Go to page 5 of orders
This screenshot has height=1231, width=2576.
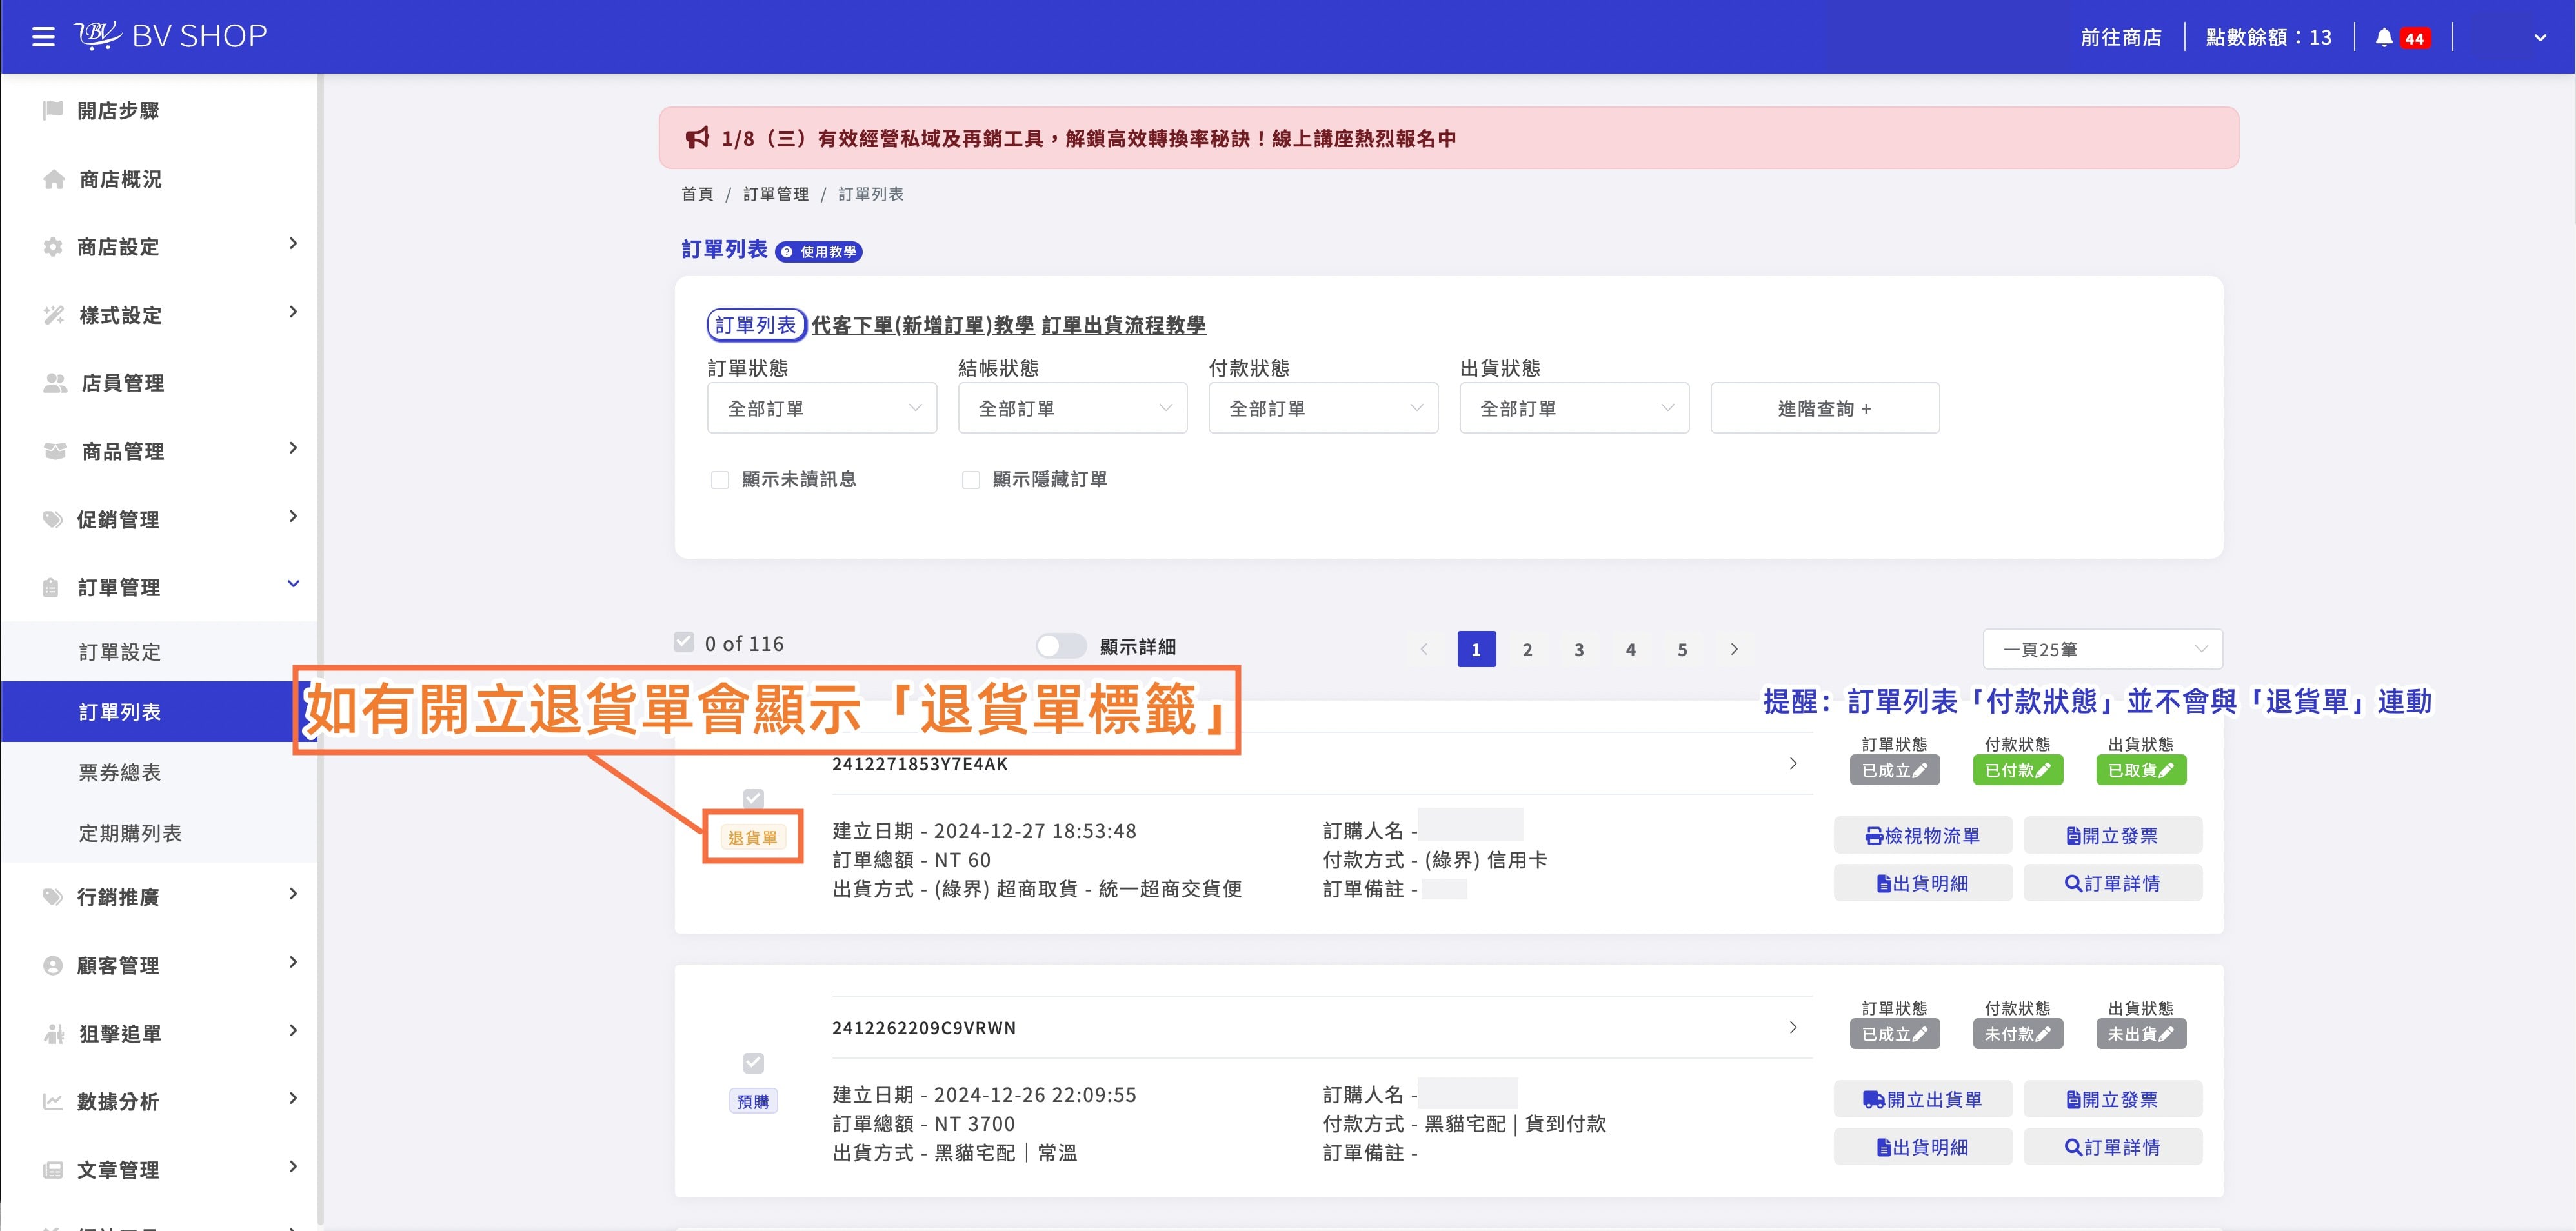pos(1682,649)
